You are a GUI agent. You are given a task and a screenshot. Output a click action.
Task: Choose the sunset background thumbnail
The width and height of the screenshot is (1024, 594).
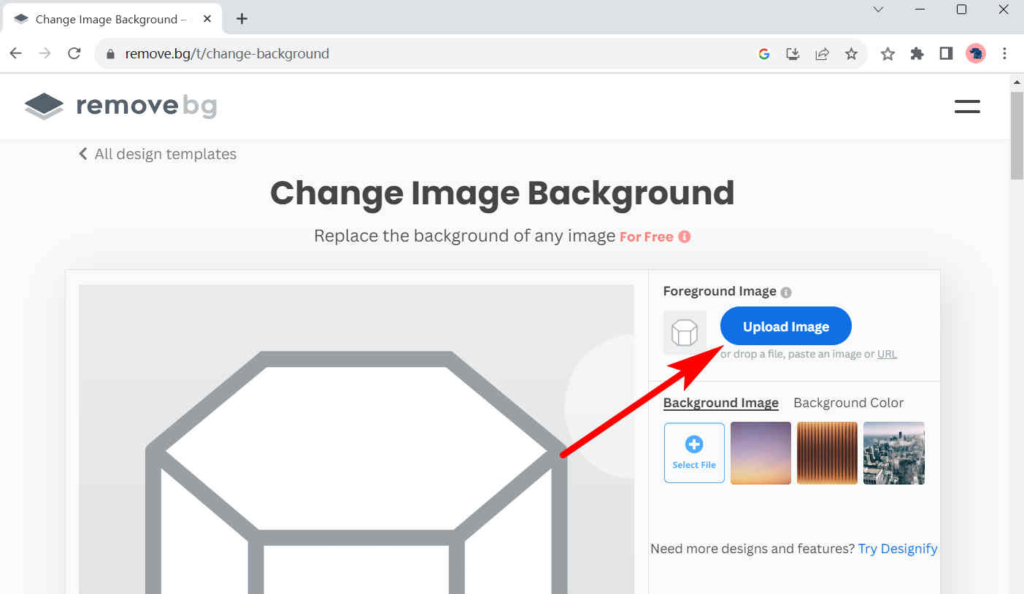(760, 452)
